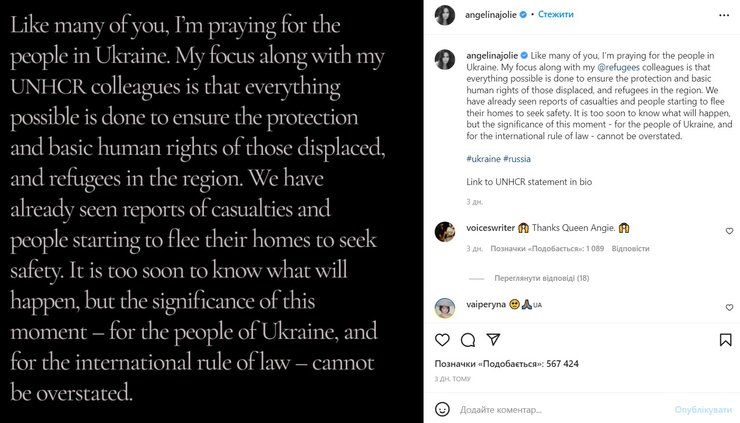Viewport: 740px width, 423px height.
Task: Click voiceswriter's comment avatar
Action: [445, 232]
